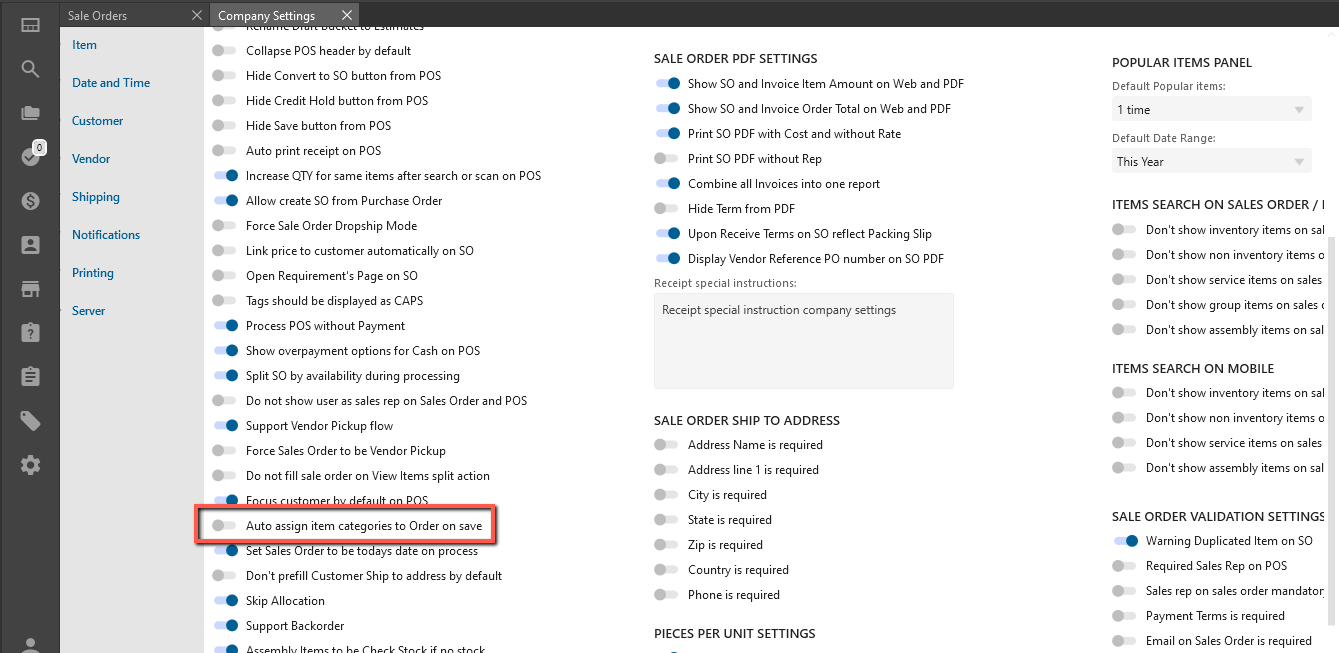
Task: Turn on Print SO PDF without Rep
Action: click(x=666, y=159)
